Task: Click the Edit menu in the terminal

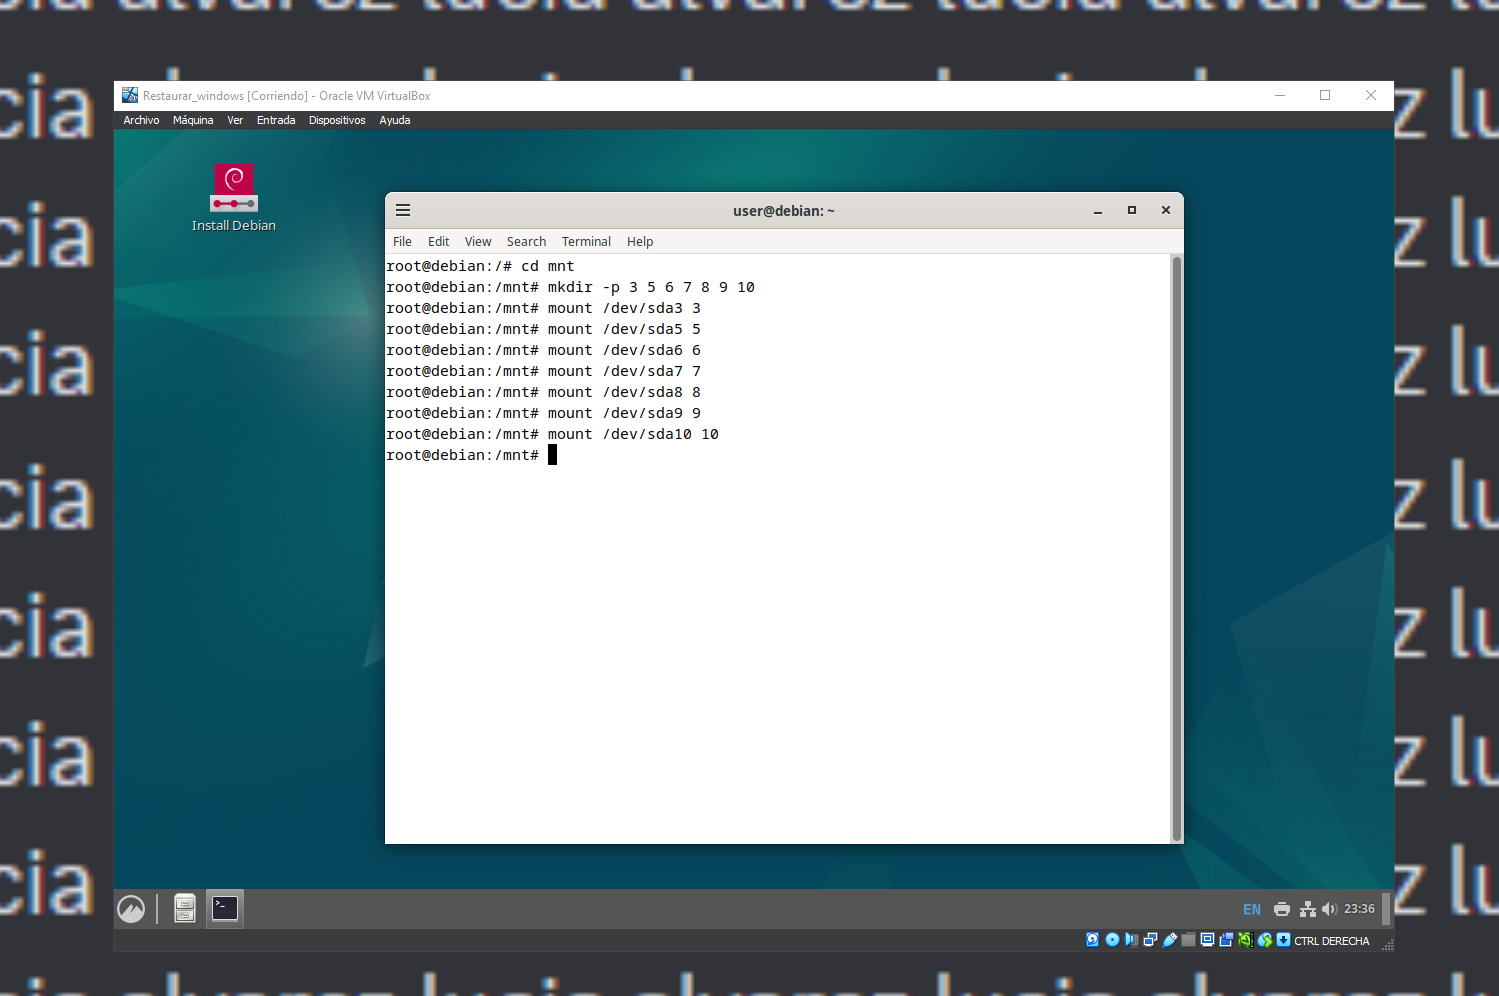Action: pos(438,241)
